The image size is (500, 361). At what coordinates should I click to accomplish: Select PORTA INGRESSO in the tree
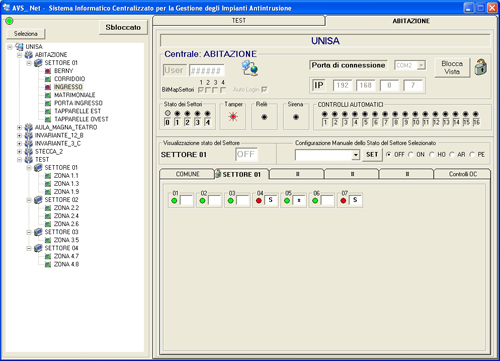78,103
